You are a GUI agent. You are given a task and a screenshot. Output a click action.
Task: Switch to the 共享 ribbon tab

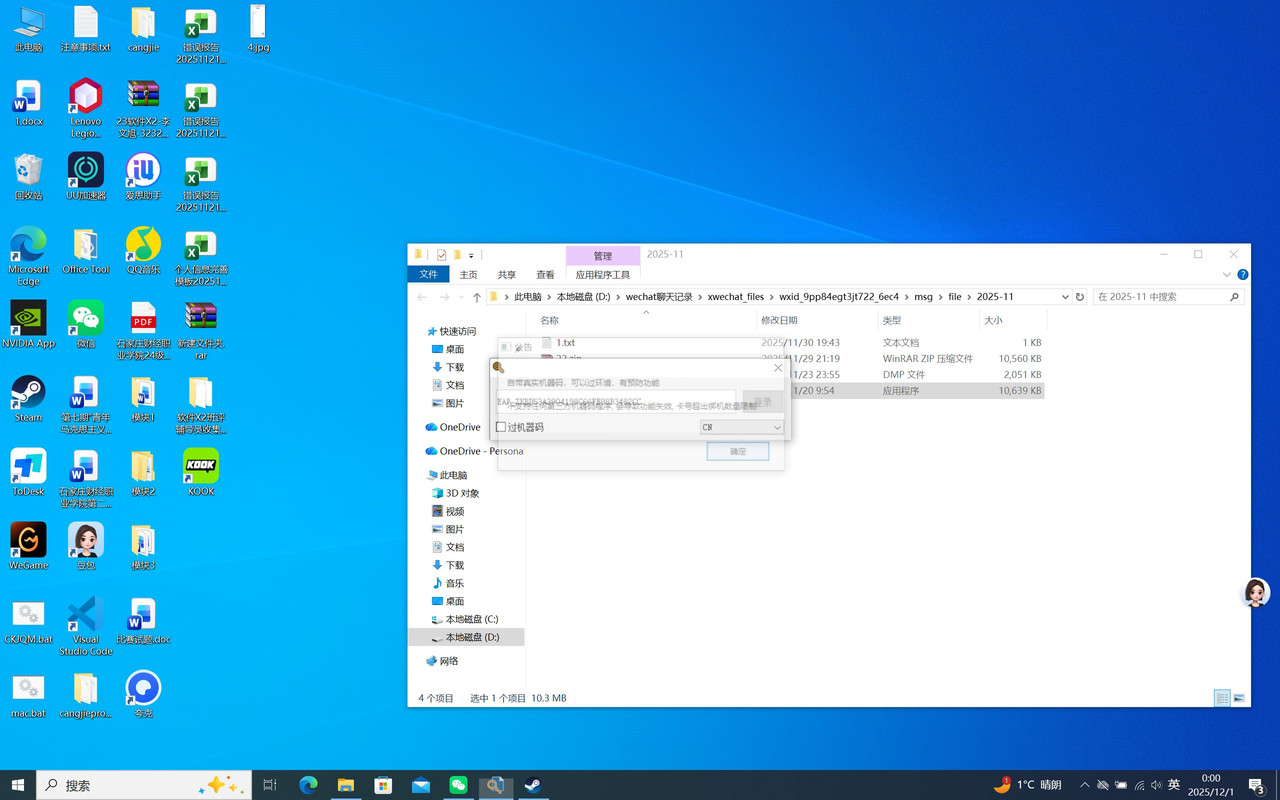tap(507, 274)
